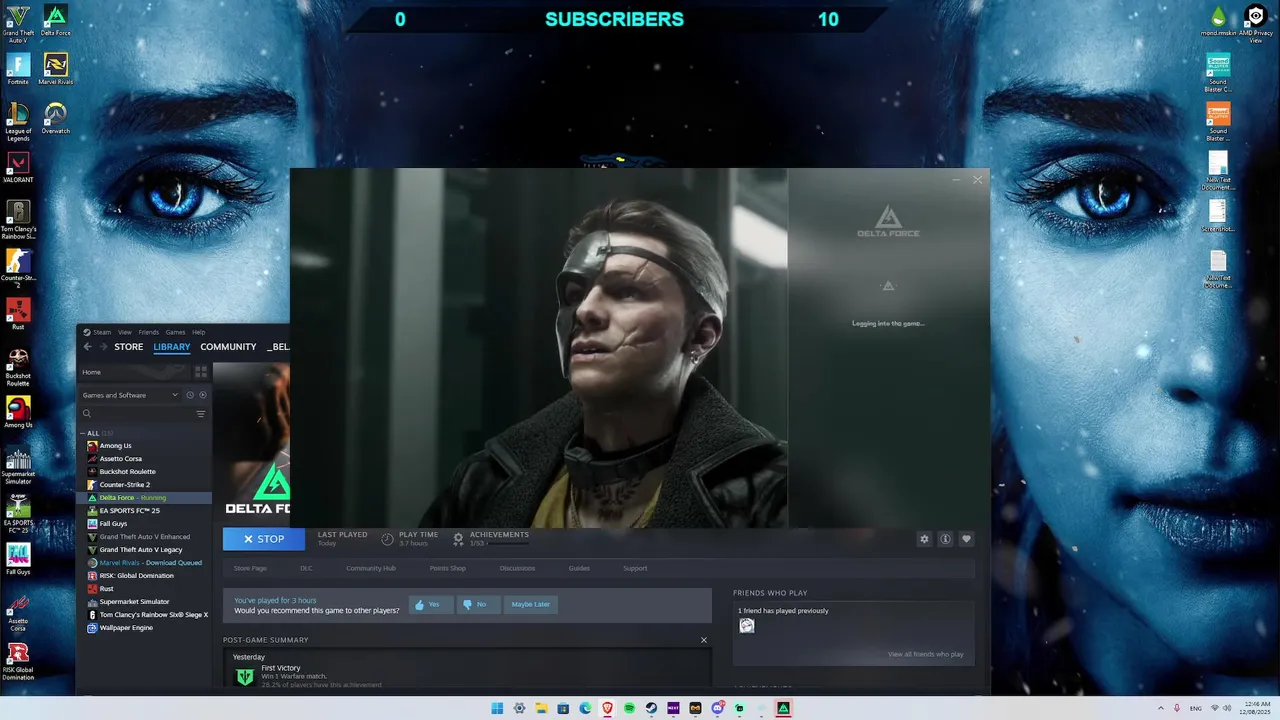Open Steam from the taskbar
The image size is (1280, 720).
tap(651, 708)
